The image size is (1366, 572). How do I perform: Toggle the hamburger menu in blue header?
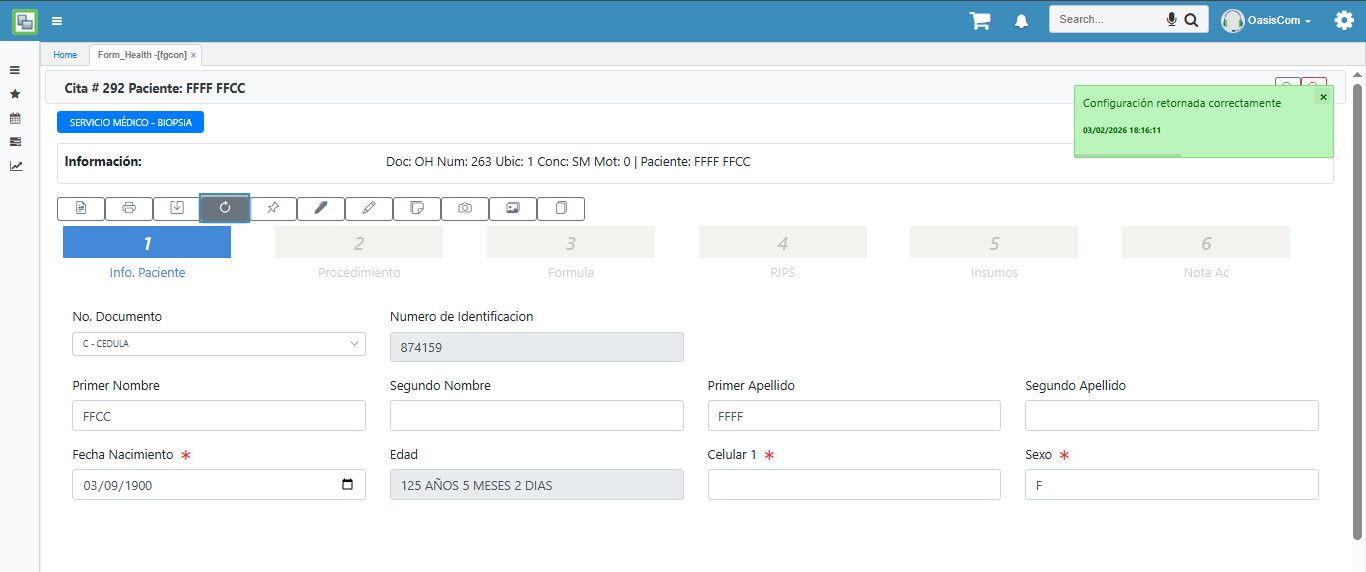tap(57, 21)
